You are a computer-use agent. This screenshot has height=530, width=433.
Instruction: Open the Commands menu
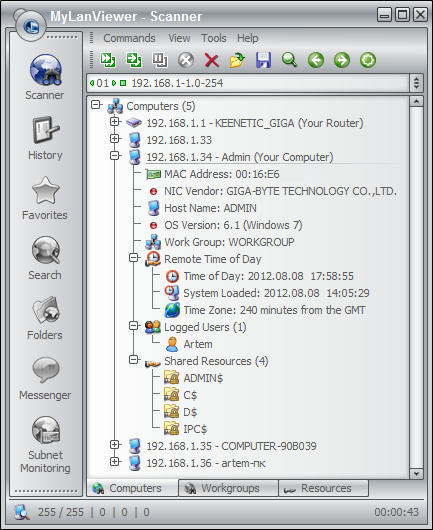pyautogui.click(x=129, y=38)
